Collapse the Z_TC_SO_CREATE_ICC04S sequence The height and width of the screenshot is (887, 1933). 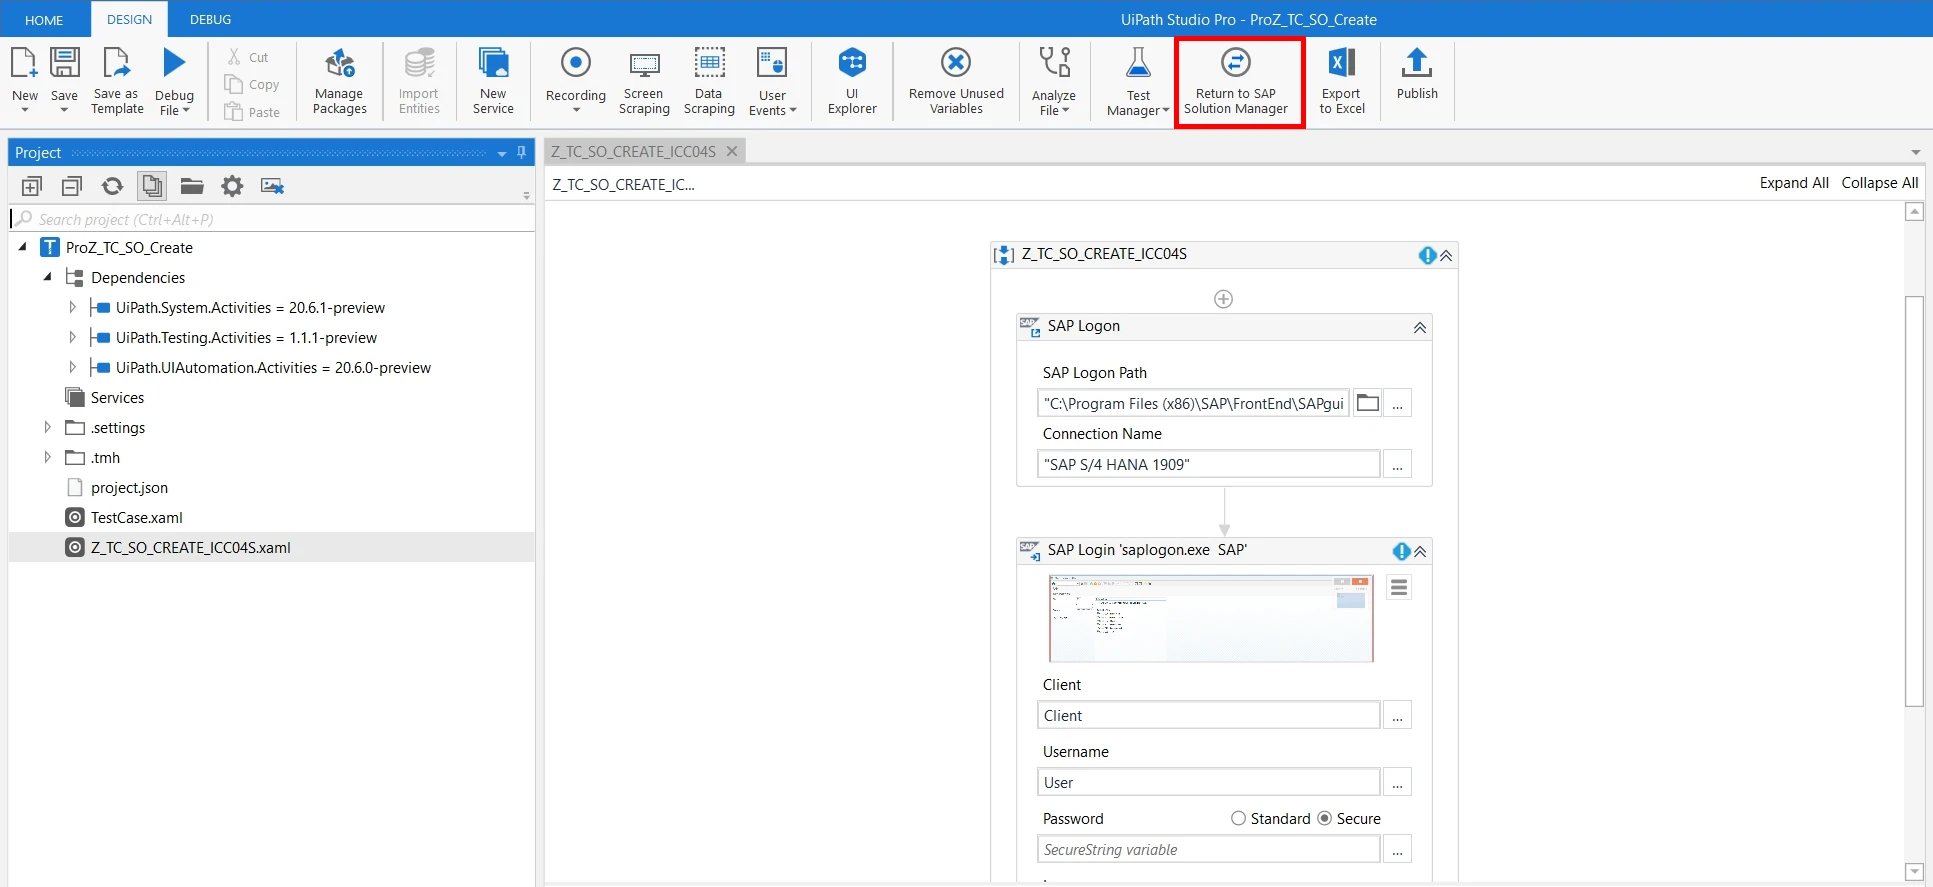click(x=1446, y=256)
